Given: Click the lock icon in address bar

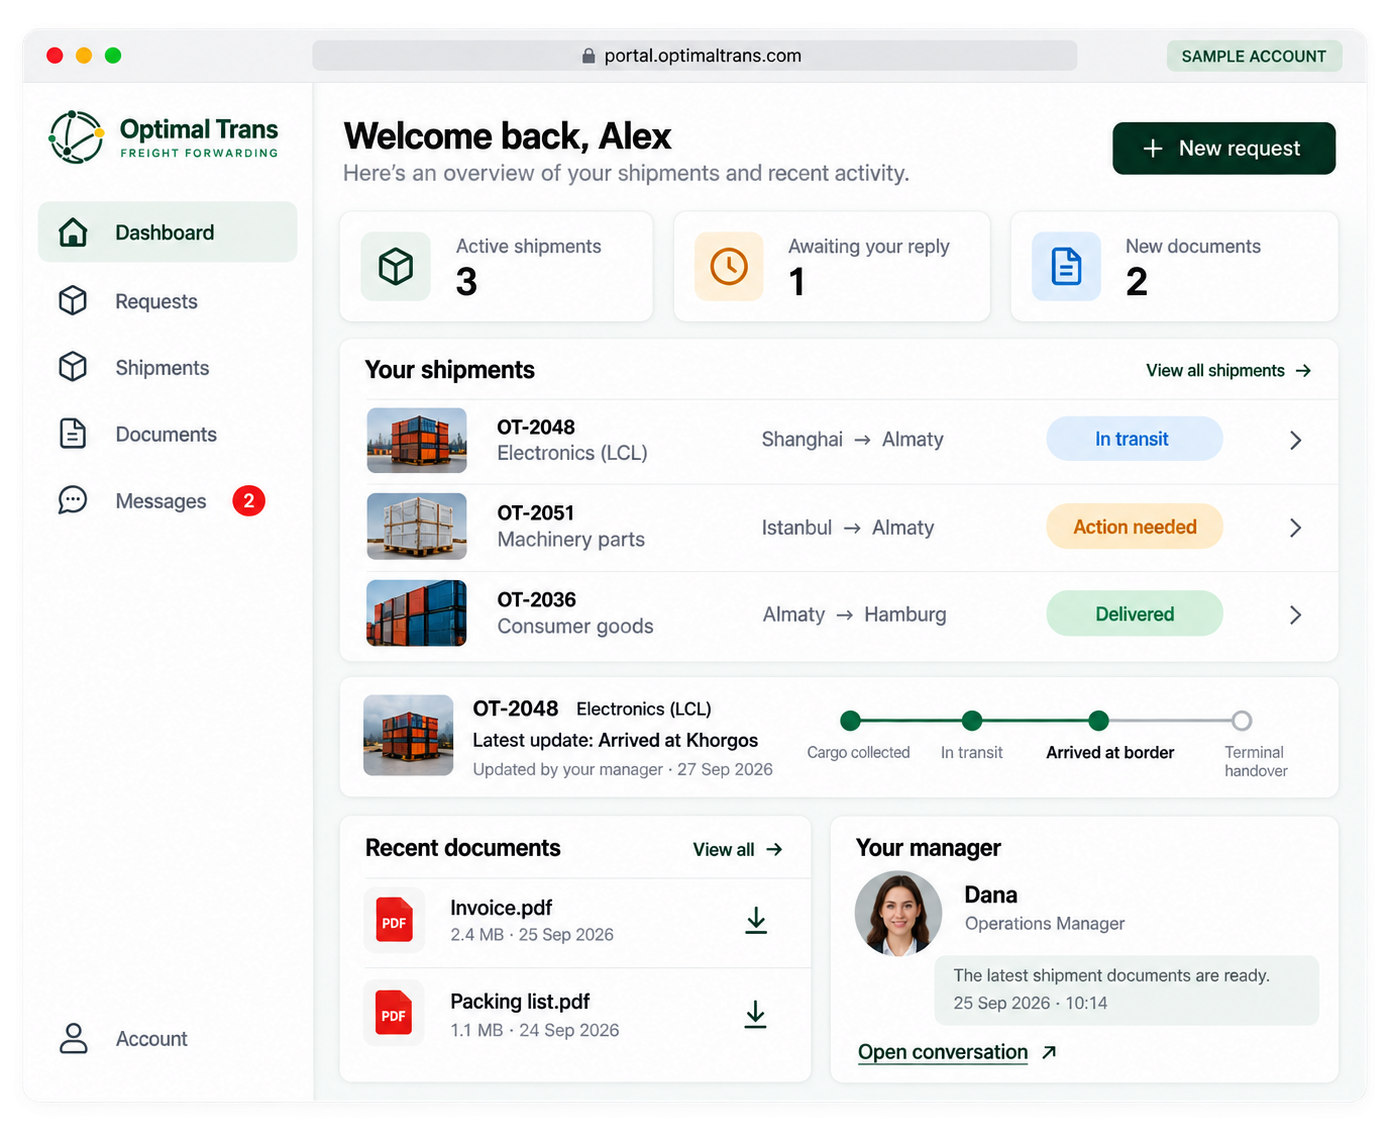Looking at the screenshot, I should click(589, 56).
